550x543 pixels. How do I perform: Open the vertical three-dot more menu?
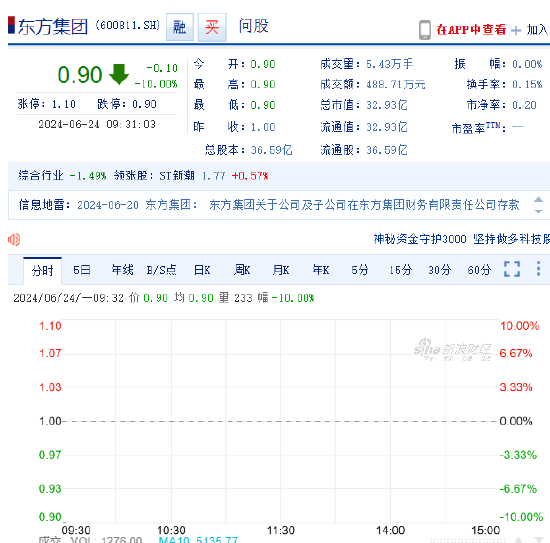pos(538,269)
